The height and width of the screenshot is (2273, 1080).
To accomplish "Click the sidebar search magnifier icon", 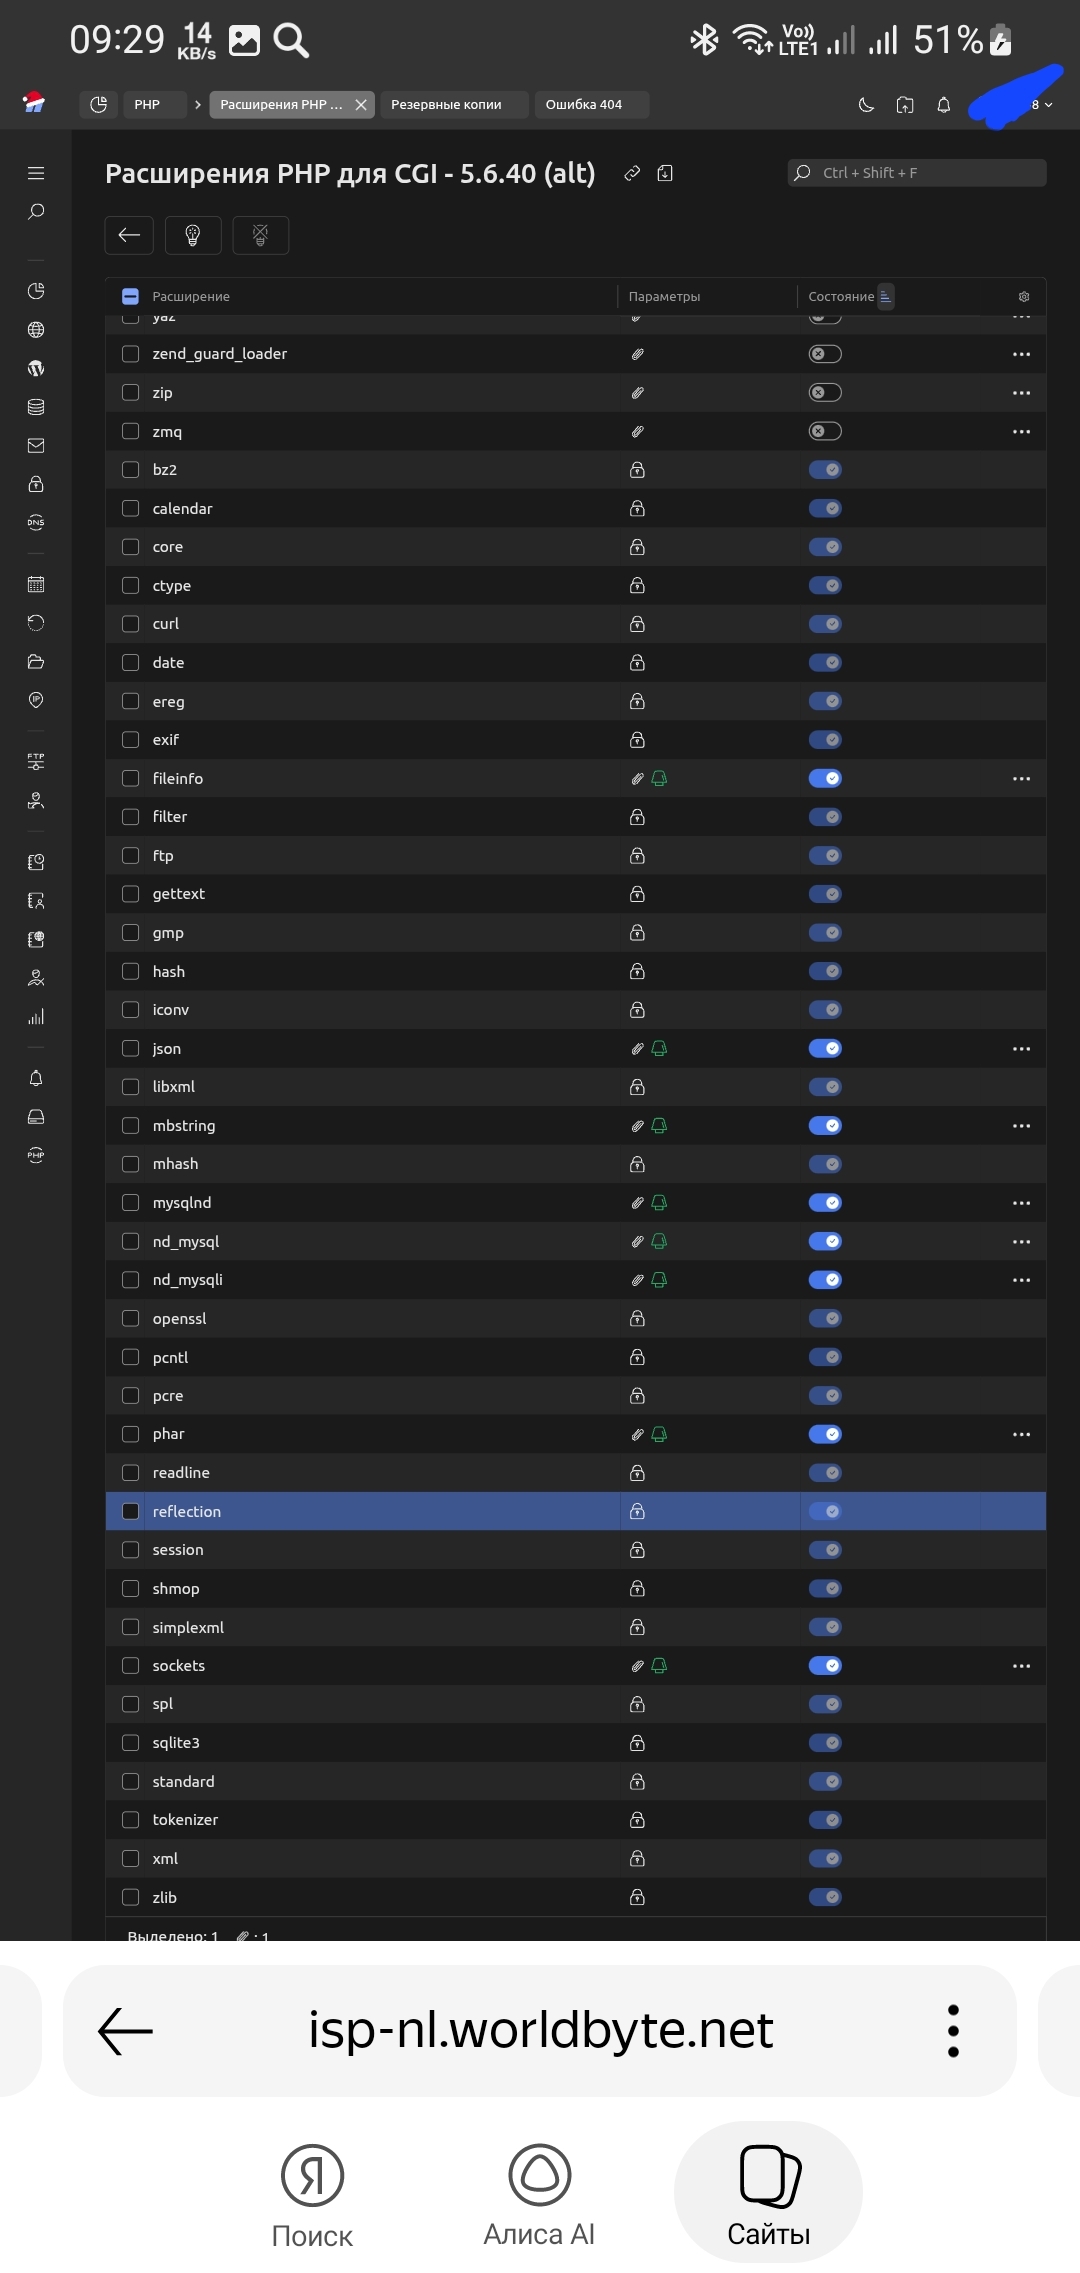I will 36,212.
